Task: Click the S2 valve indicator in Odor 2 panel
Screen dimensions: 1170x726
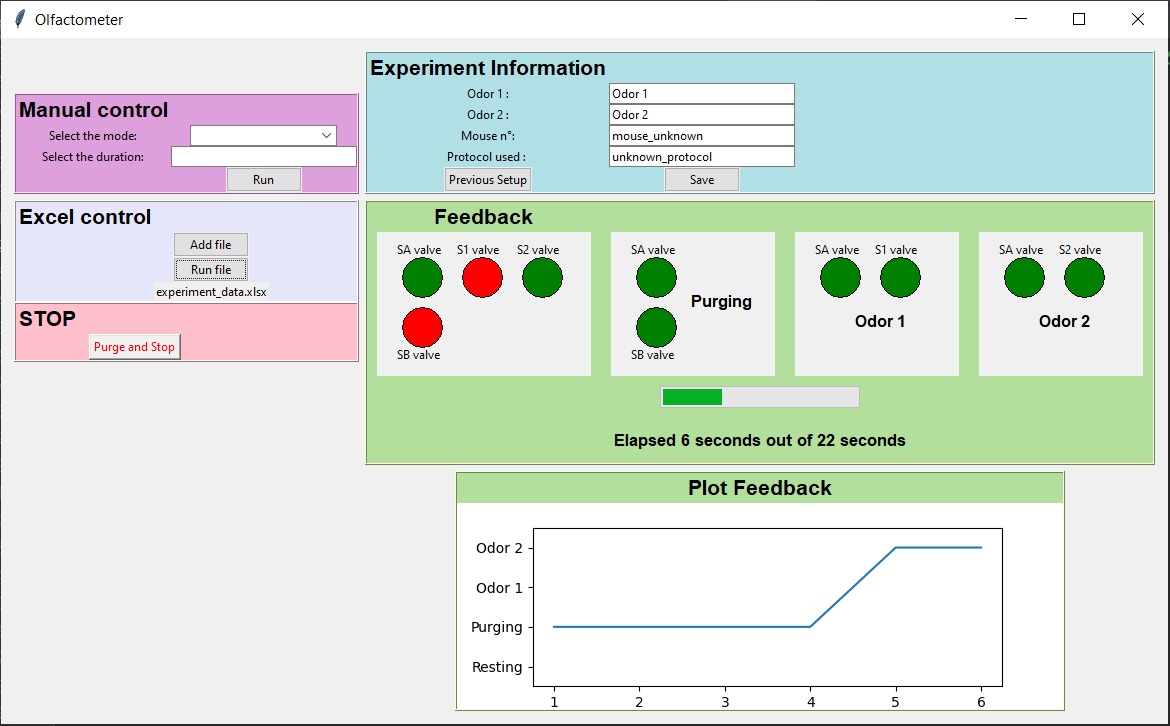Action: click(1084, 278)
